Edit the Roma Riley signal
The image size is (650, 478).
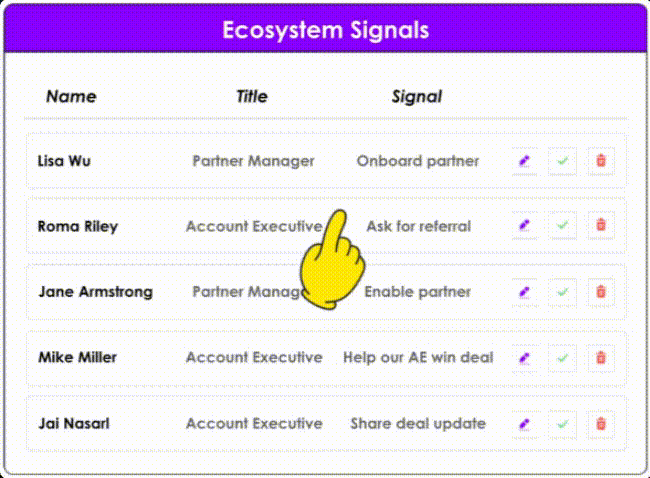point(524,226)
